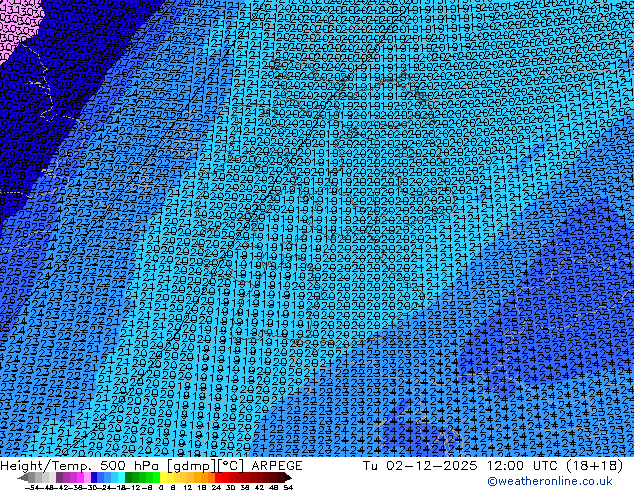
Task: Click the -54 label at the scale's start
Action: pos(32,487)
